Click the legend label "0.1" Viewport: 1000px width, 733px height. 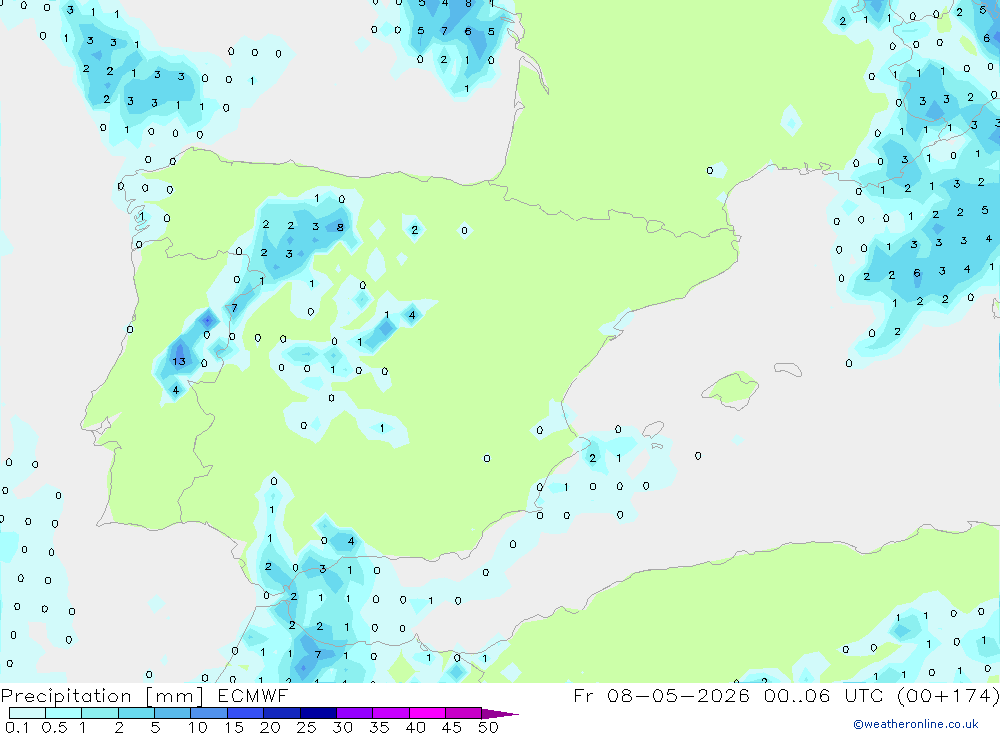click(17, 727)
